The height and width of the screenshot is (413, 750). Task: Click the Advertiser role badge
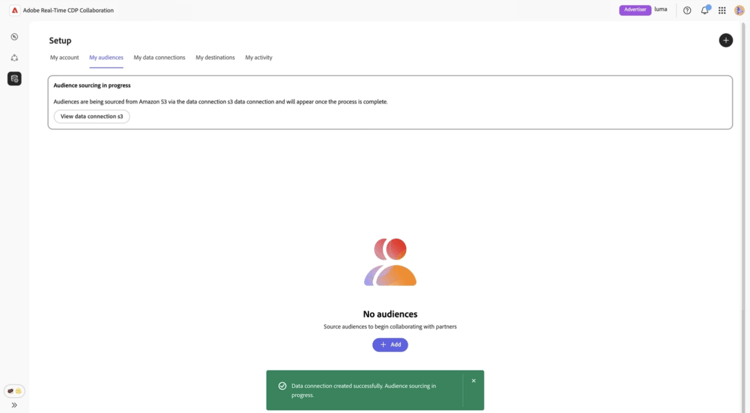635,10
